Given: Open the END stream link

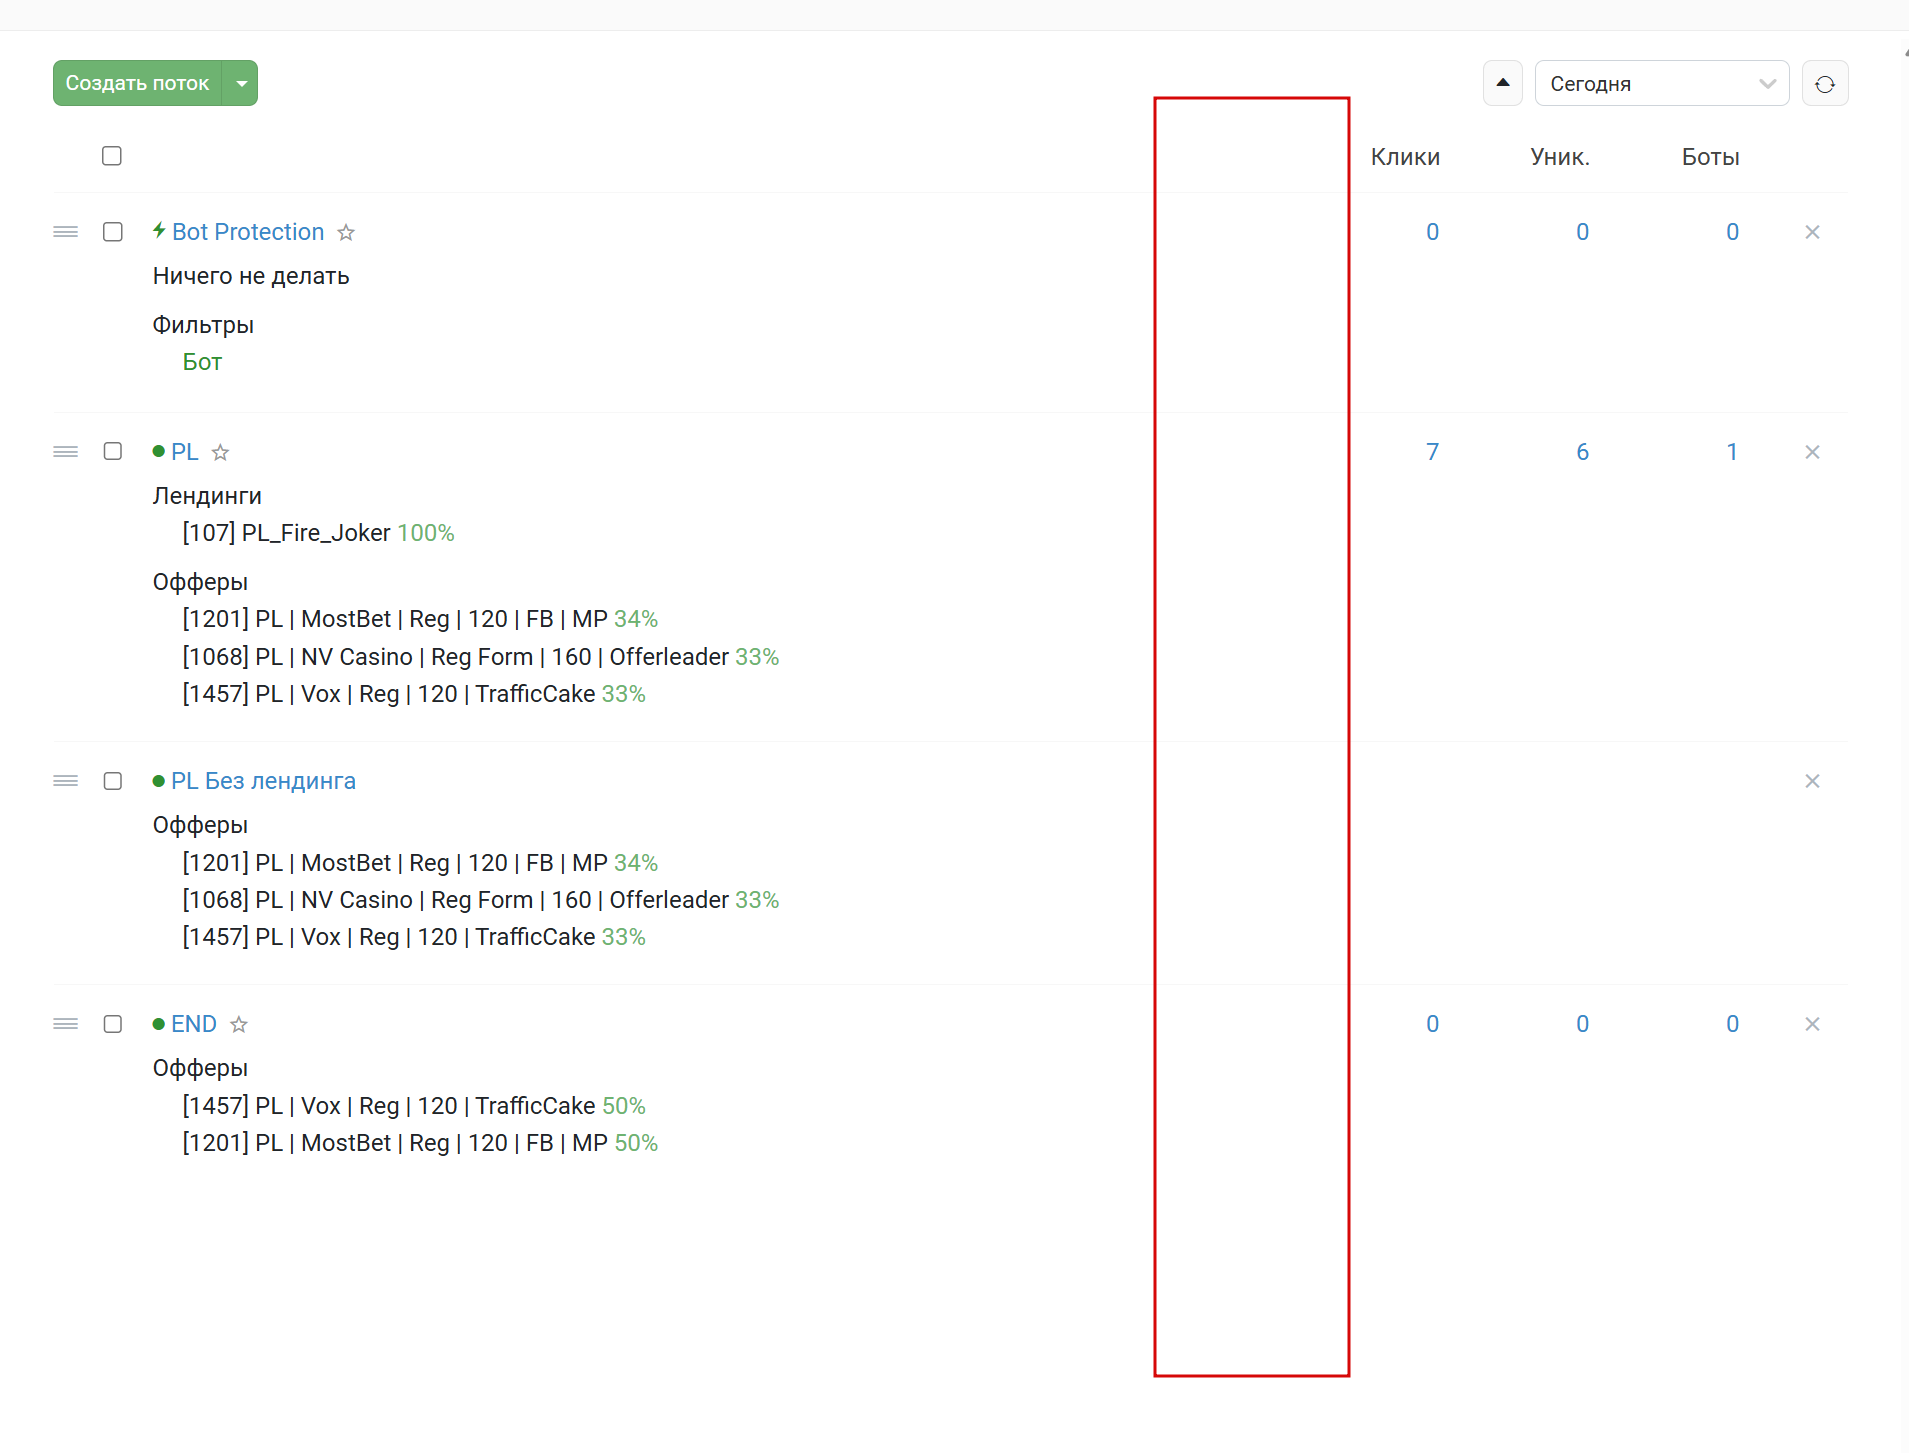Looking at the screenshot, I should [194, 1024].
